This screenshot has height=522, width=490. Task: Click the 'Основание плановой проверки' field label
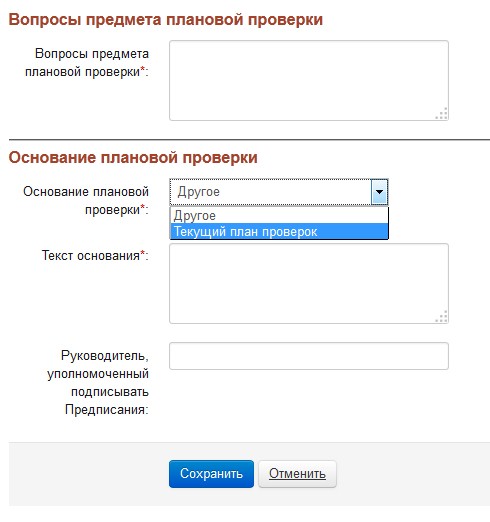tap(86, 201)
